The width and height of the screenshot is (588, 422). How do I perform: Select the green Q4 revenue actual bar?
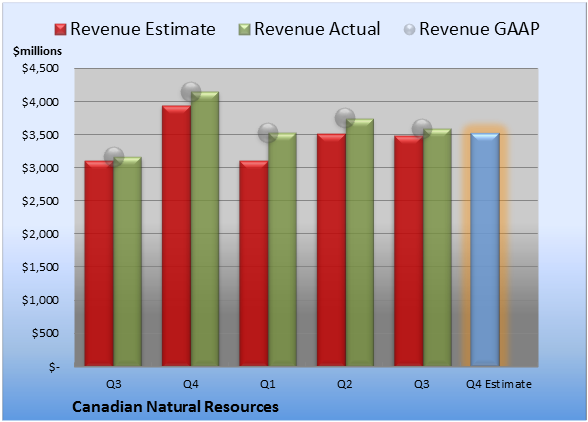tap(205, 229)
